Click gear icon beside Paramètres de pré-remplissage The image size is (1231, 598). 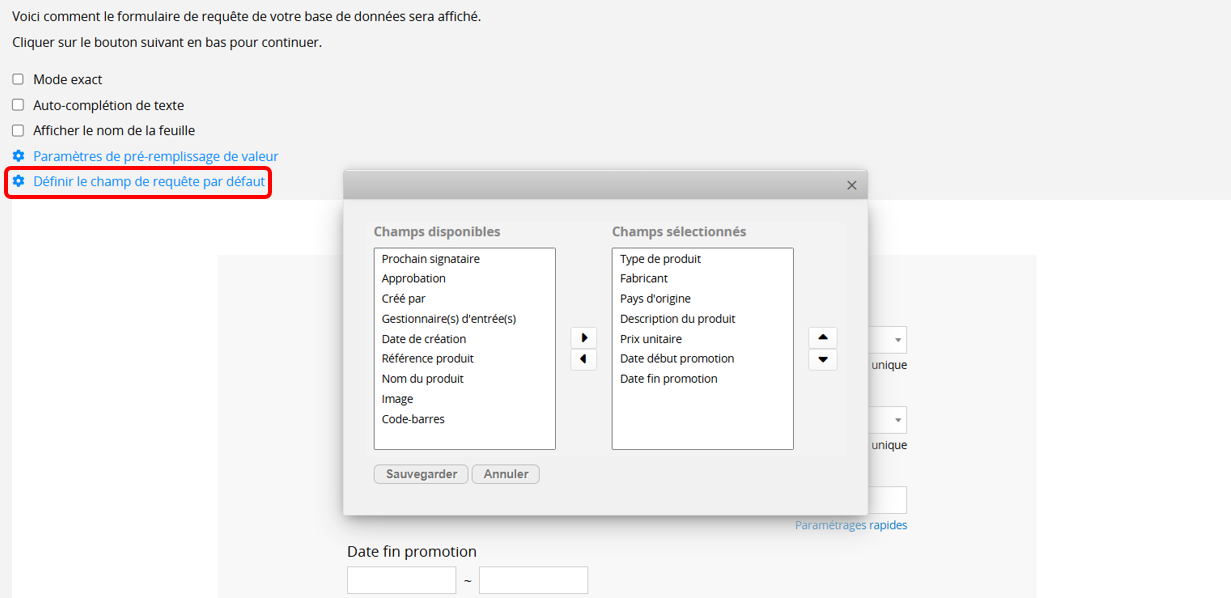(x=18, y=156)
